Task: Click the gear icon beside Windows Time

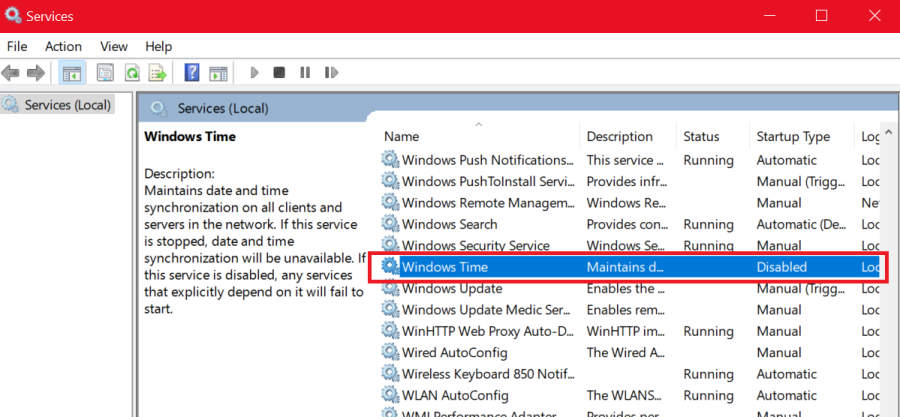Action: click(390, 266)
